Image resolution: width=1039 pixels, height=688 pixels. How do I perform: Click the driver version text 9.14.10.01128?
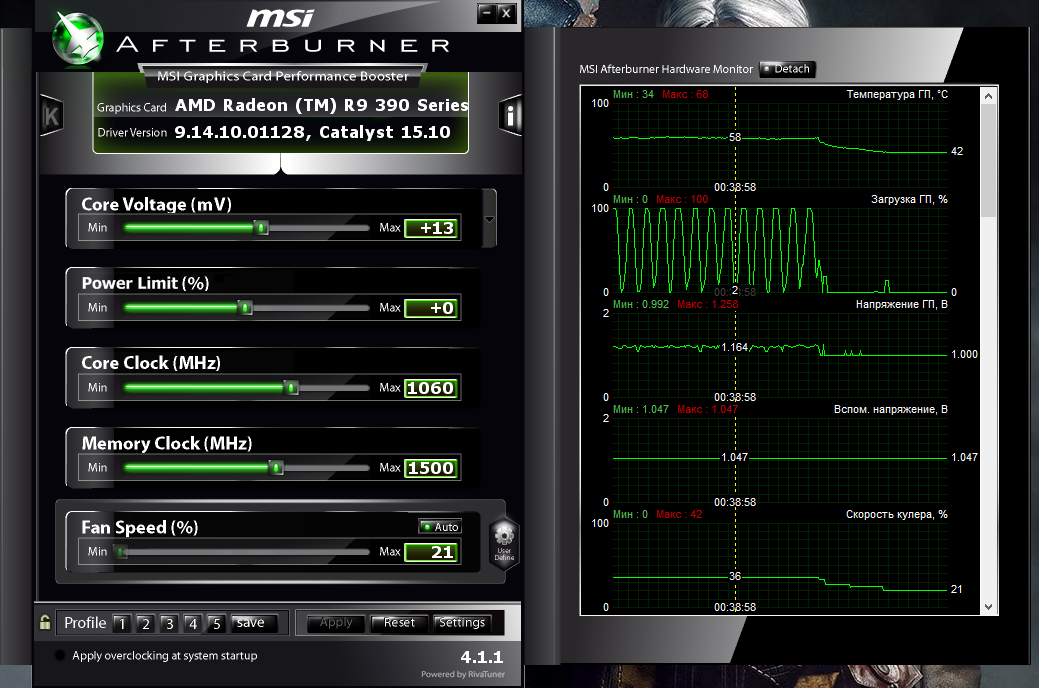pyautogui.click(x=241, y=132)
